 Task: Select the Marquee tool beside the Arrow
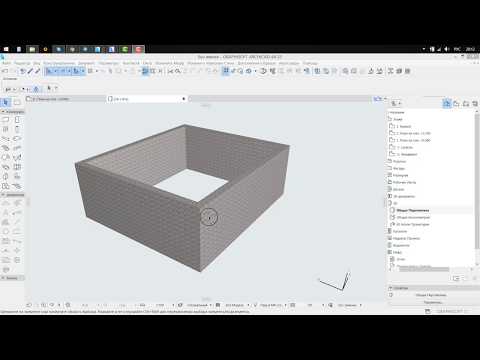click(x=17, y=102)
